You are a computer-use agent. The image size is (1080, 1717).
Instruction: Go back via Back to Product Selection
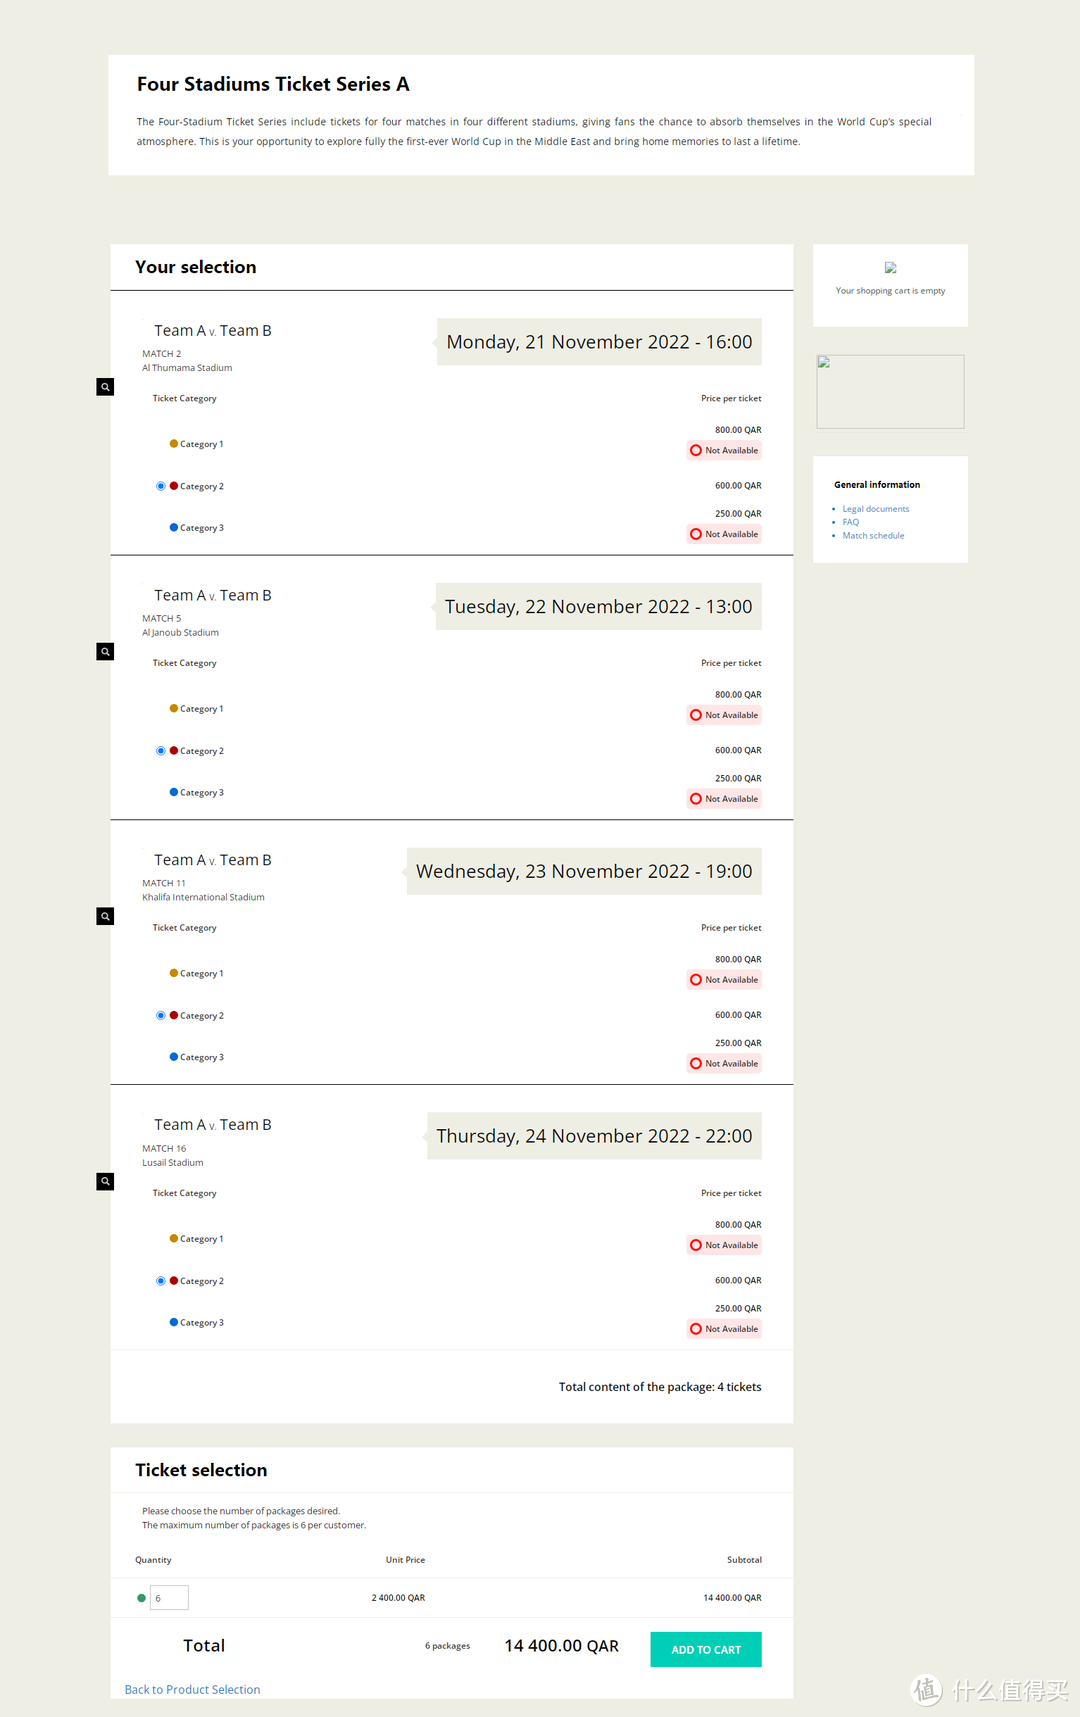[x=192, y=1690]
